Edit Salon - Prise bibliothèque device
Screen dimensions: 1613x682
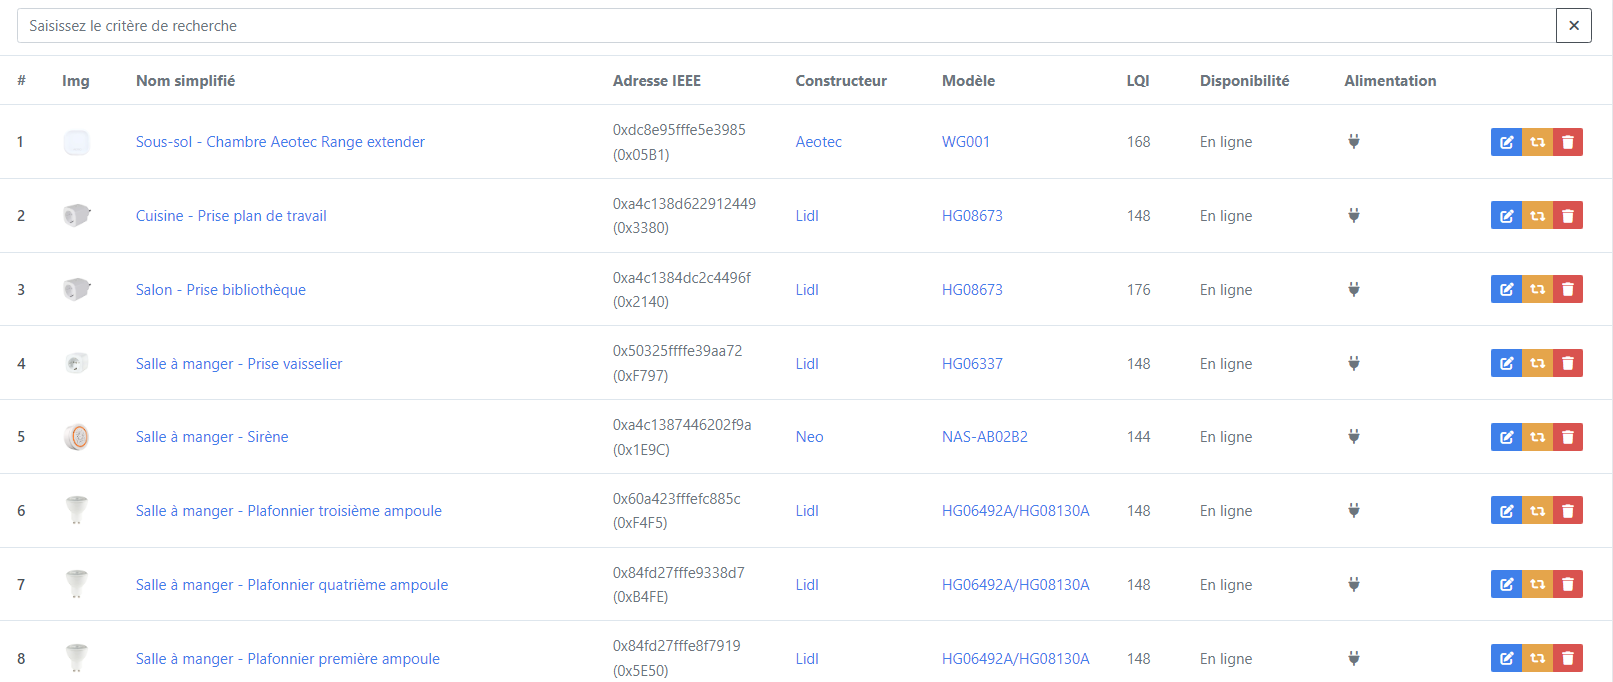1506,290
